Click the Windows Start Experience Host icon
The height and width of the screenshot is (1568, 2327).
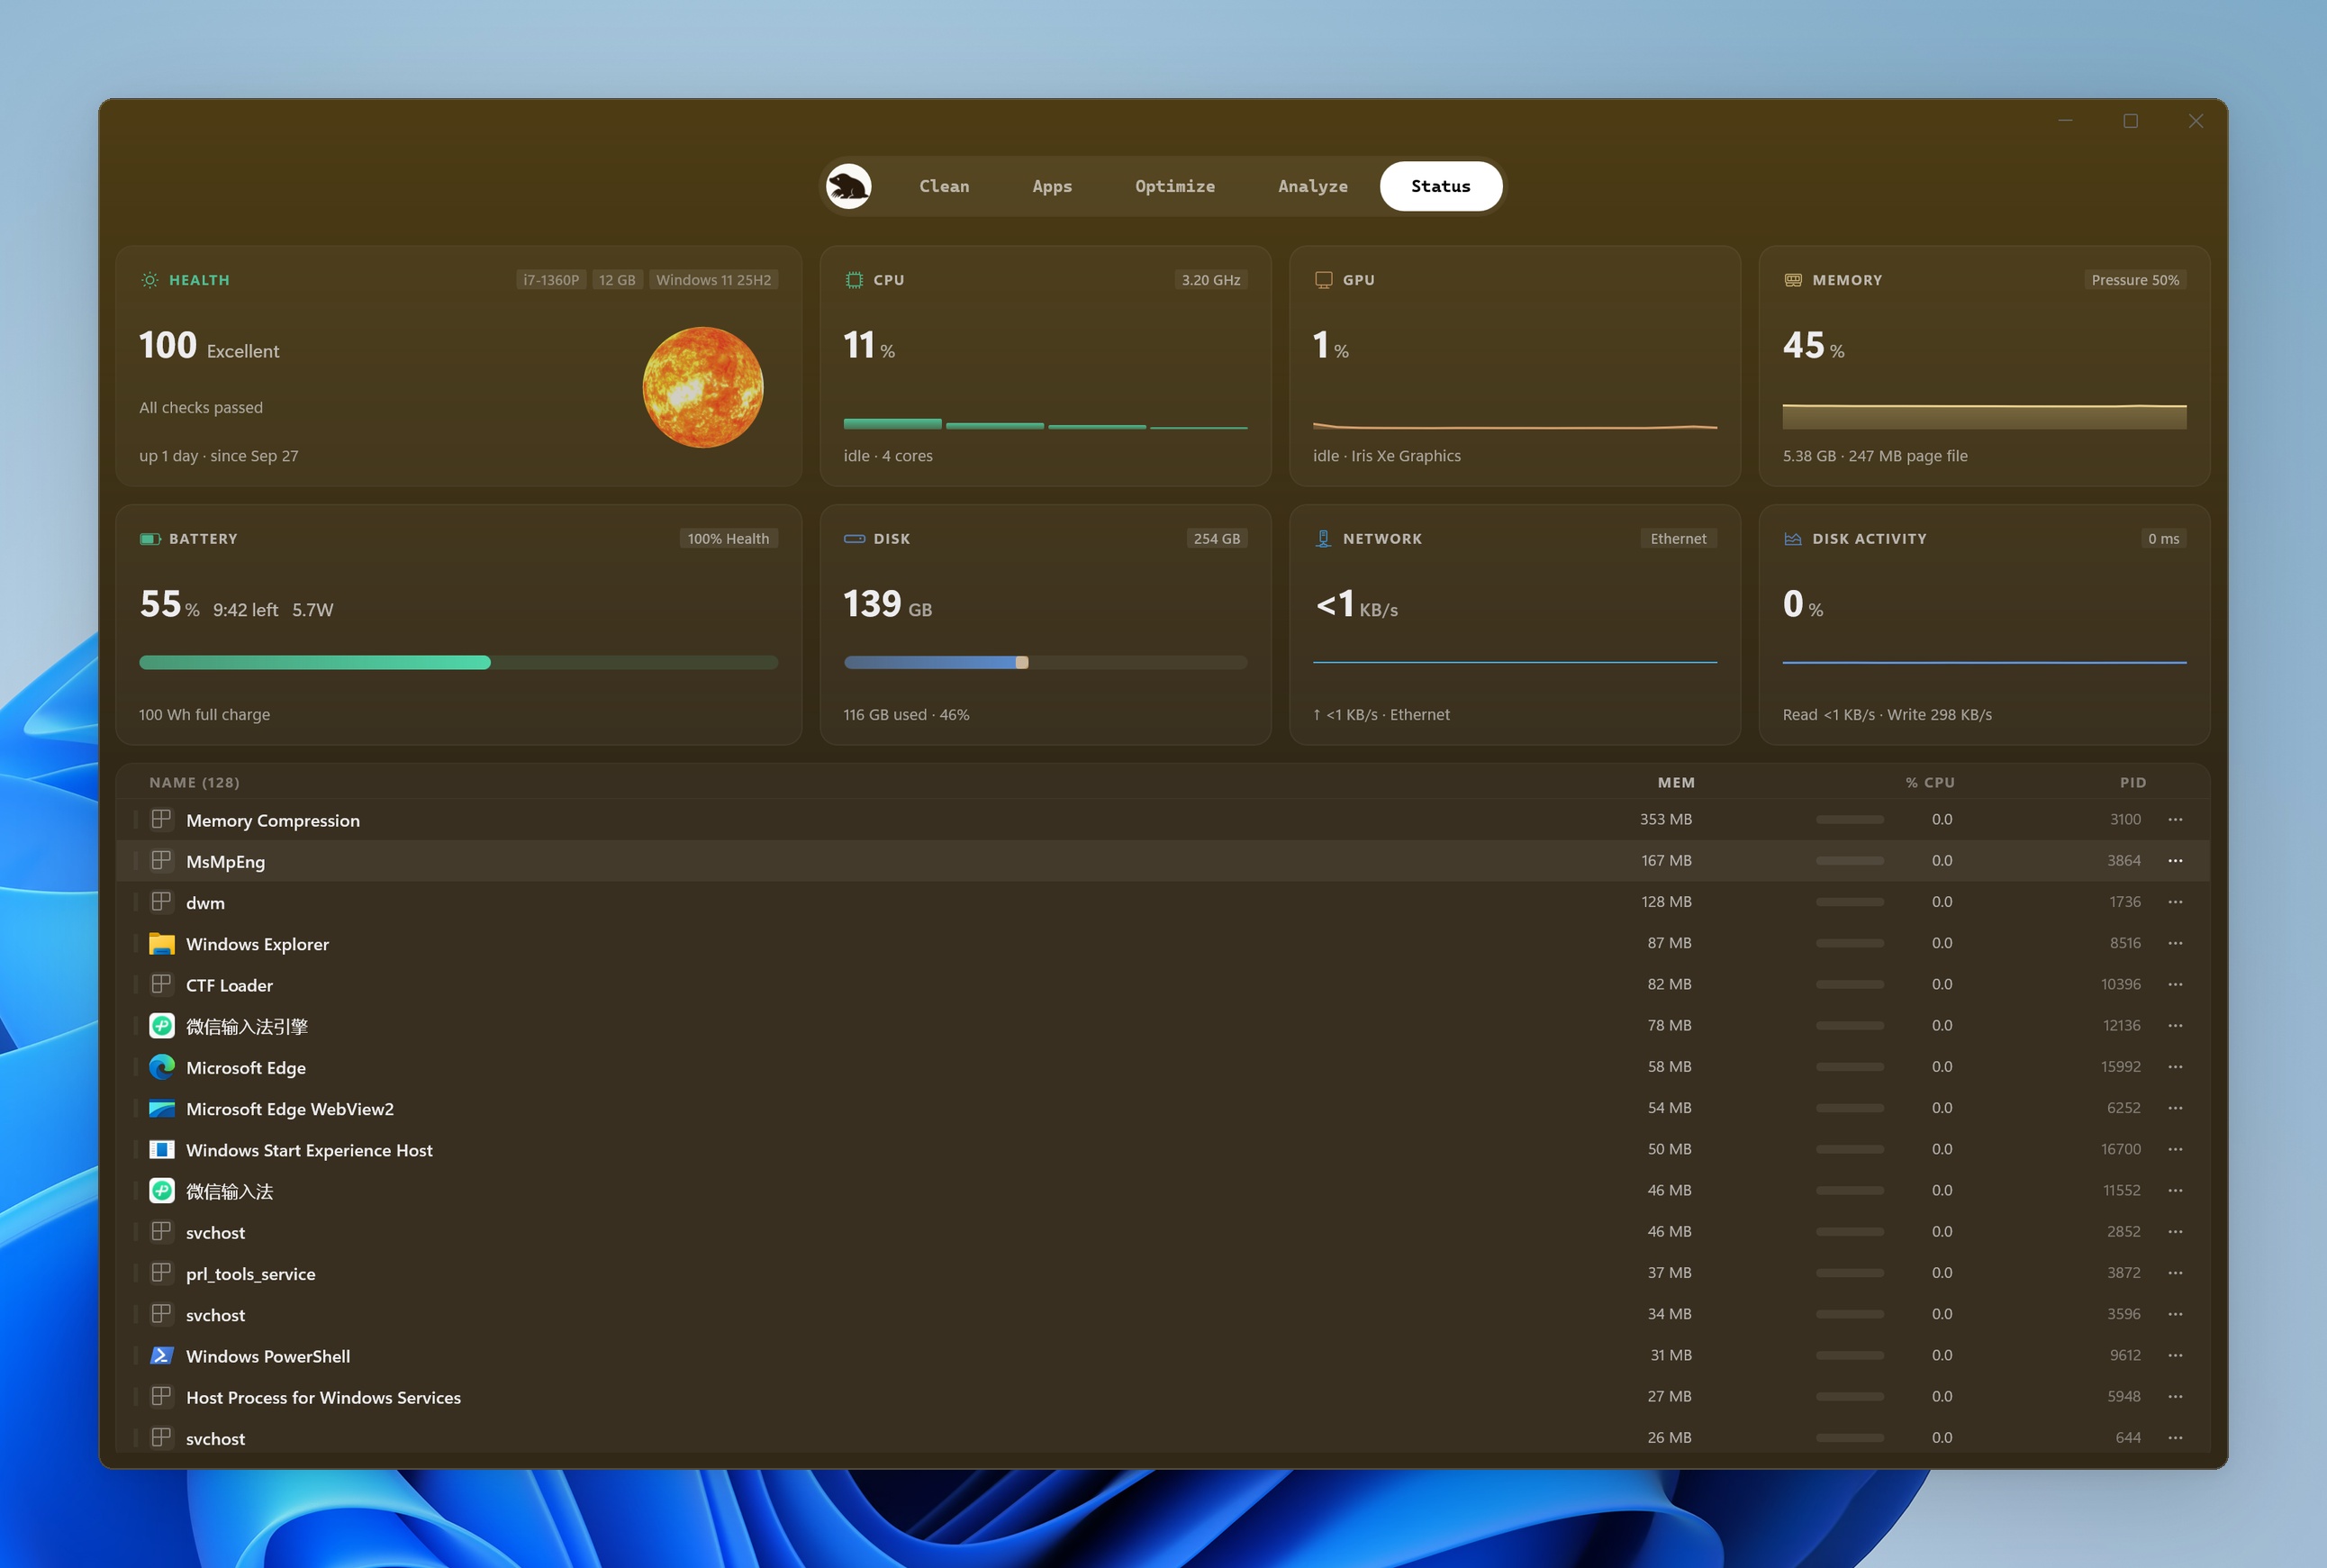161,1150
